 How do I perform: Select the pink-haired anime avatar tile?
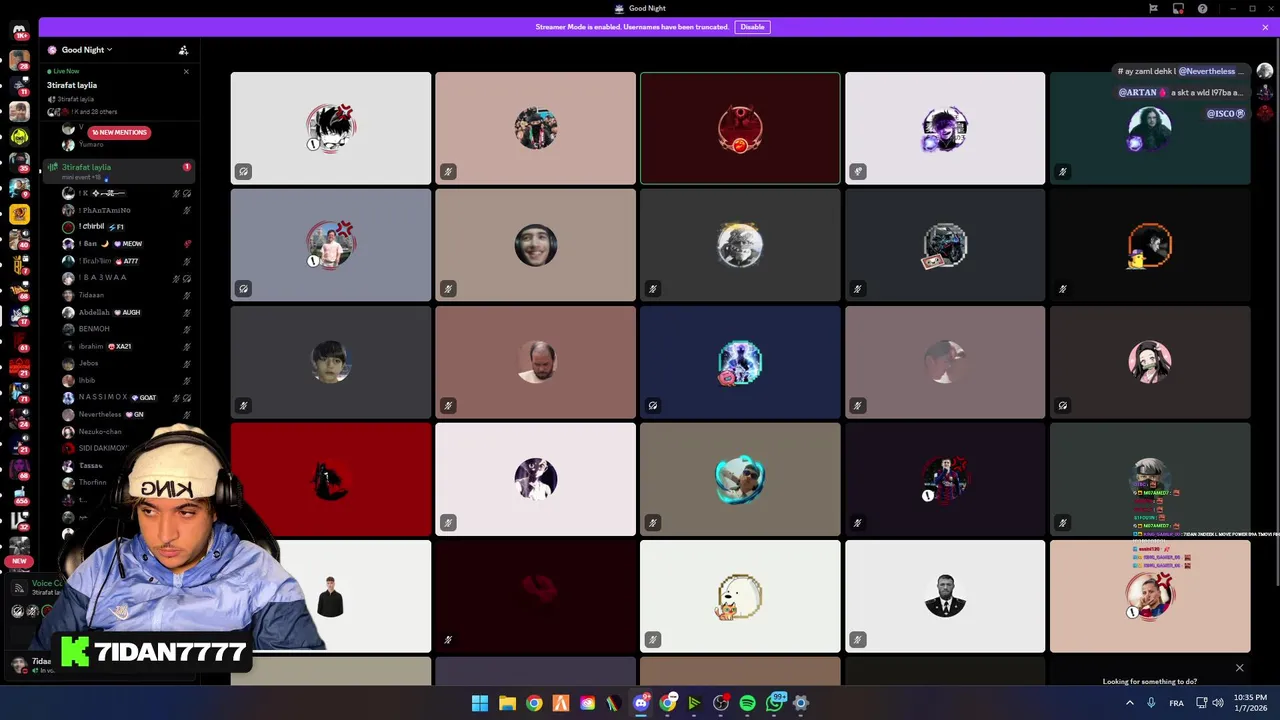(1150, 362)
